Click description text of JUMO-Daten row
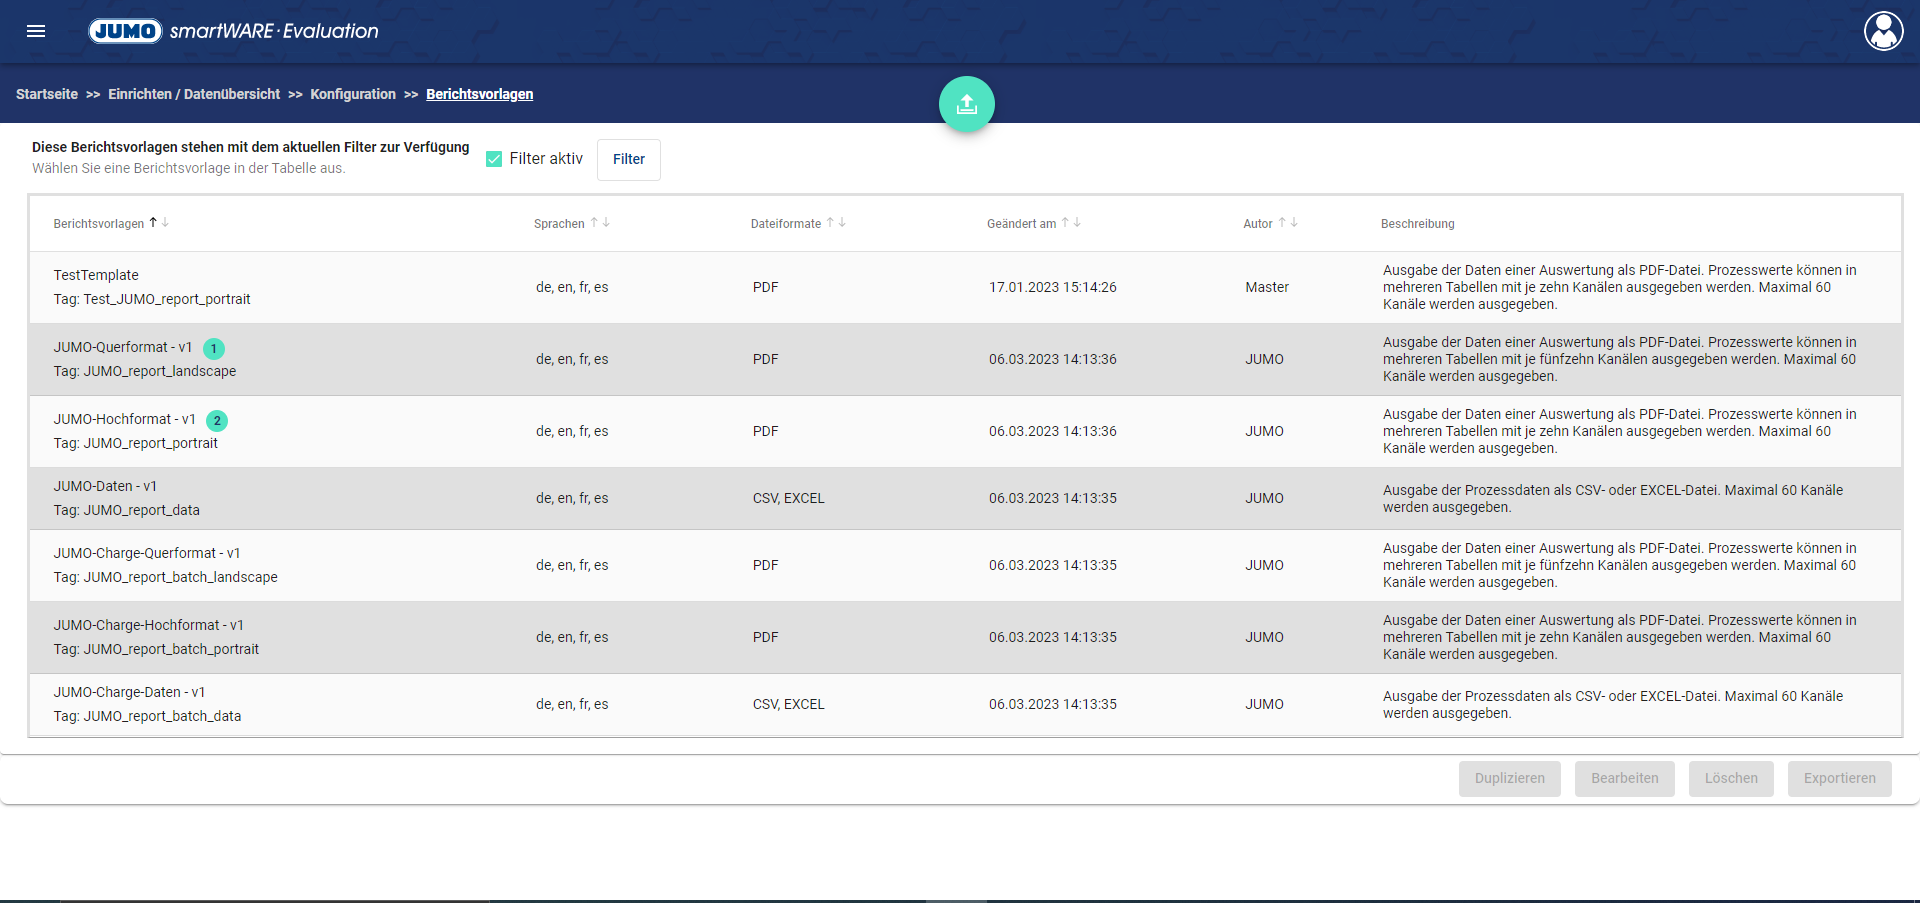The image size is (1920, 903). [x=1613, y=499]
